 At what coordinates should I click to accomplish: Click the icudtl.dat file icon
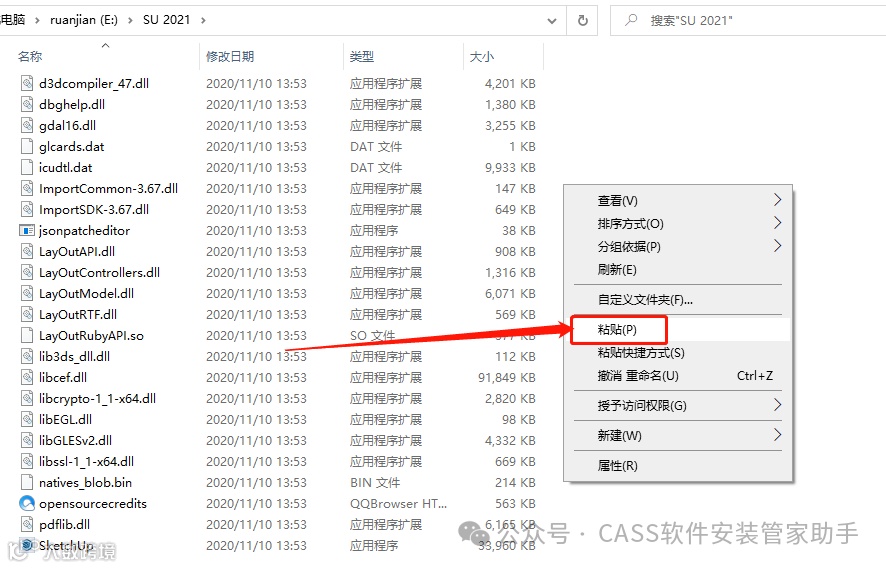click(27, 167)
